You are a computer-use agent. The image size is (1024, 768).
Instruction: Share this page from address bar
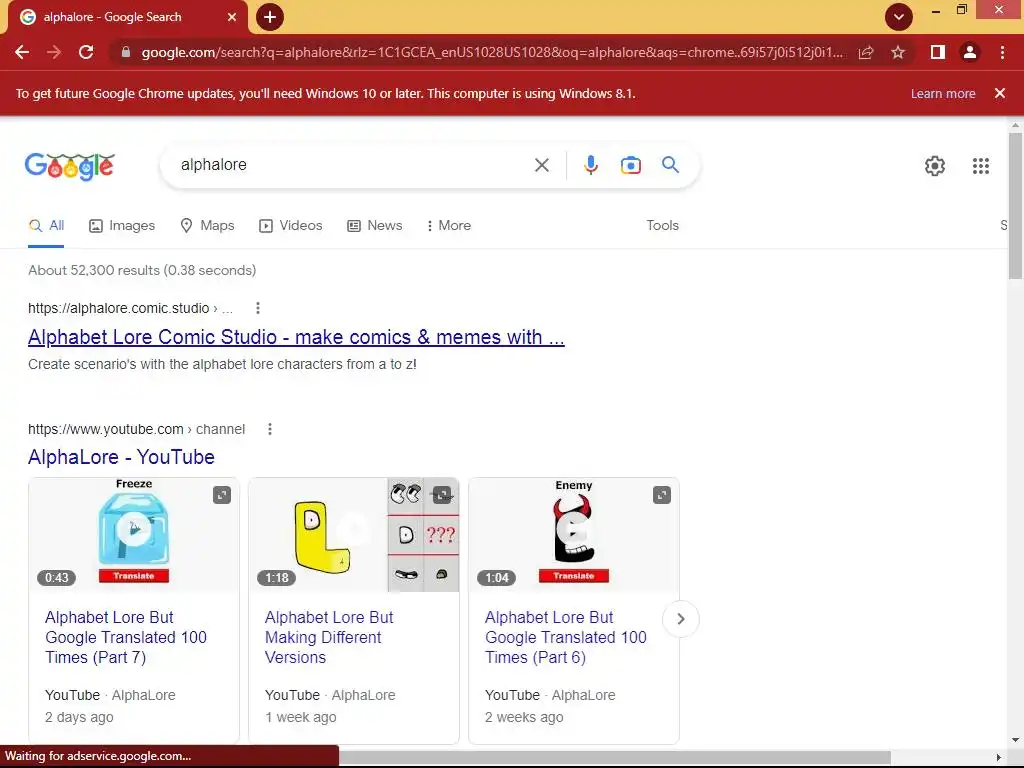click(x=866, y=52)
